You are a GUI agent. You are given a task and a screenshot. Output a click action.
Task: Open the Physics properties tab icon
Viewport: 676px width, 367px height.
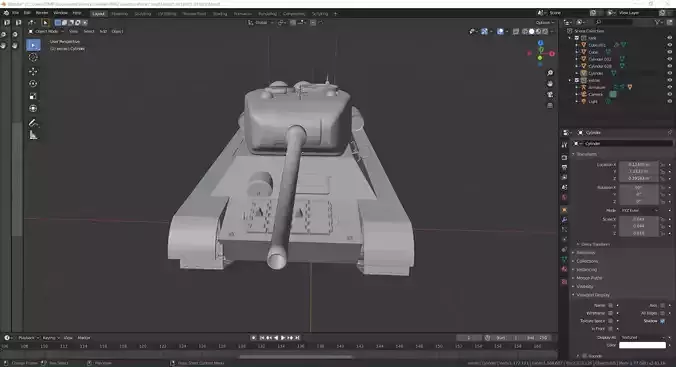[x=564, y=239]
